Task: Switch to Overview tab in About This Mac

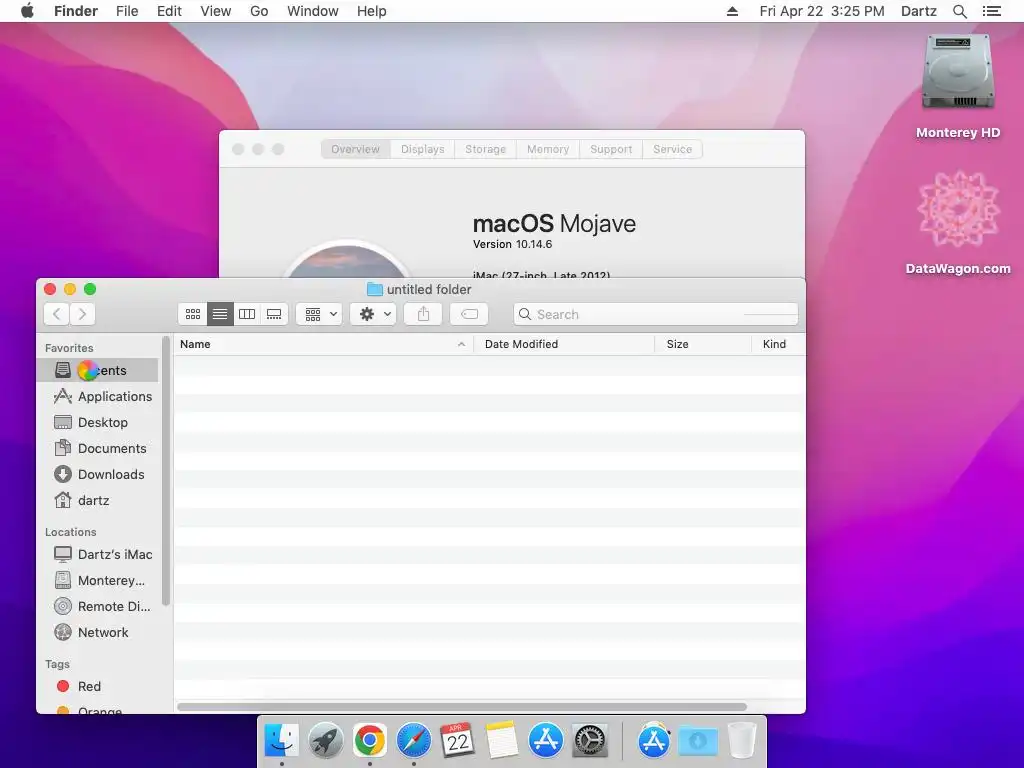Action: point(355,149)
